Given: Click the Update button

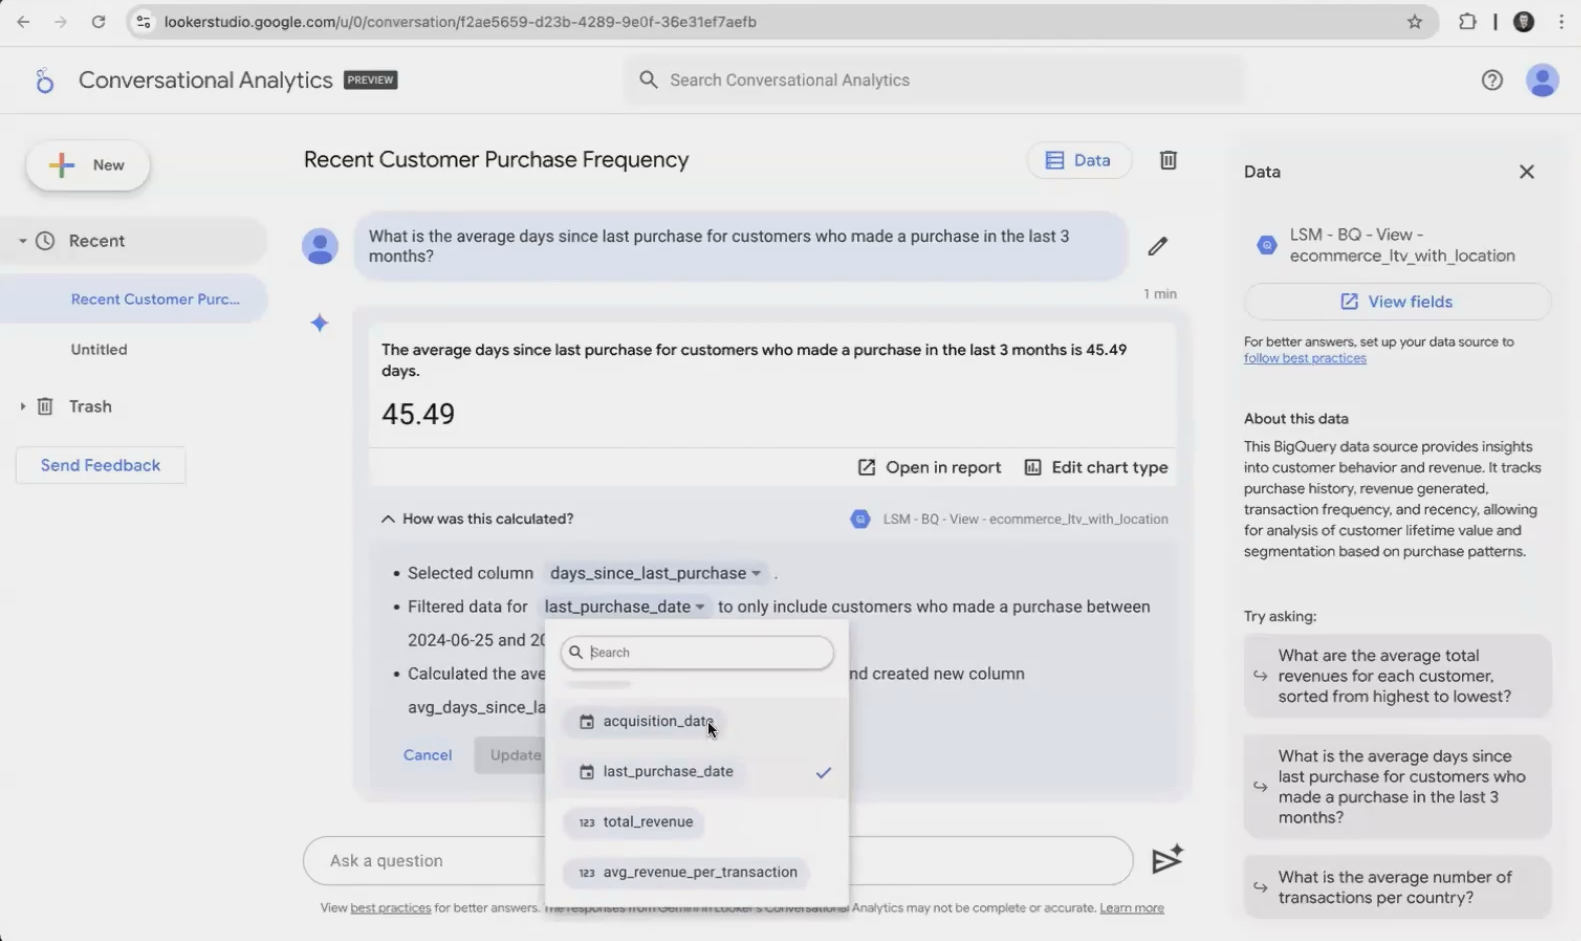Looking at the screenshot, I should click(x=515, y=755).
